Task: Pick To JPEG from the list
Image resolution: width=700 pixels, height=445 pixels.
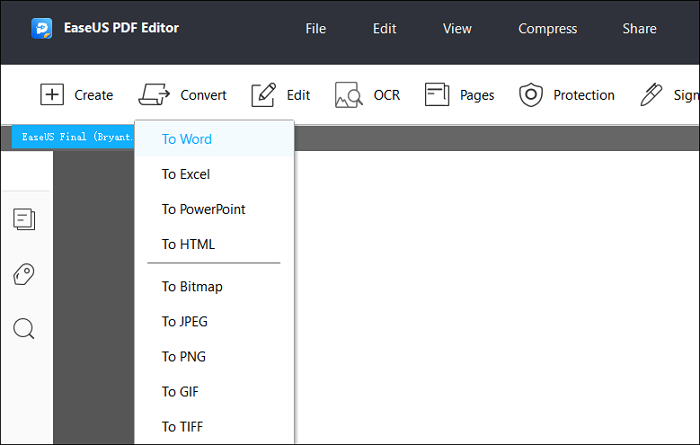Action: pos(185,322)
